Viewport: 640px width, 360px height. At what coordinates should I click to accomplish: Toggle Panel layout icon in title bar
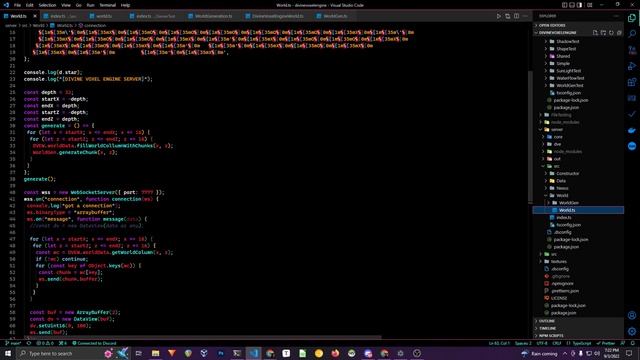572,5
